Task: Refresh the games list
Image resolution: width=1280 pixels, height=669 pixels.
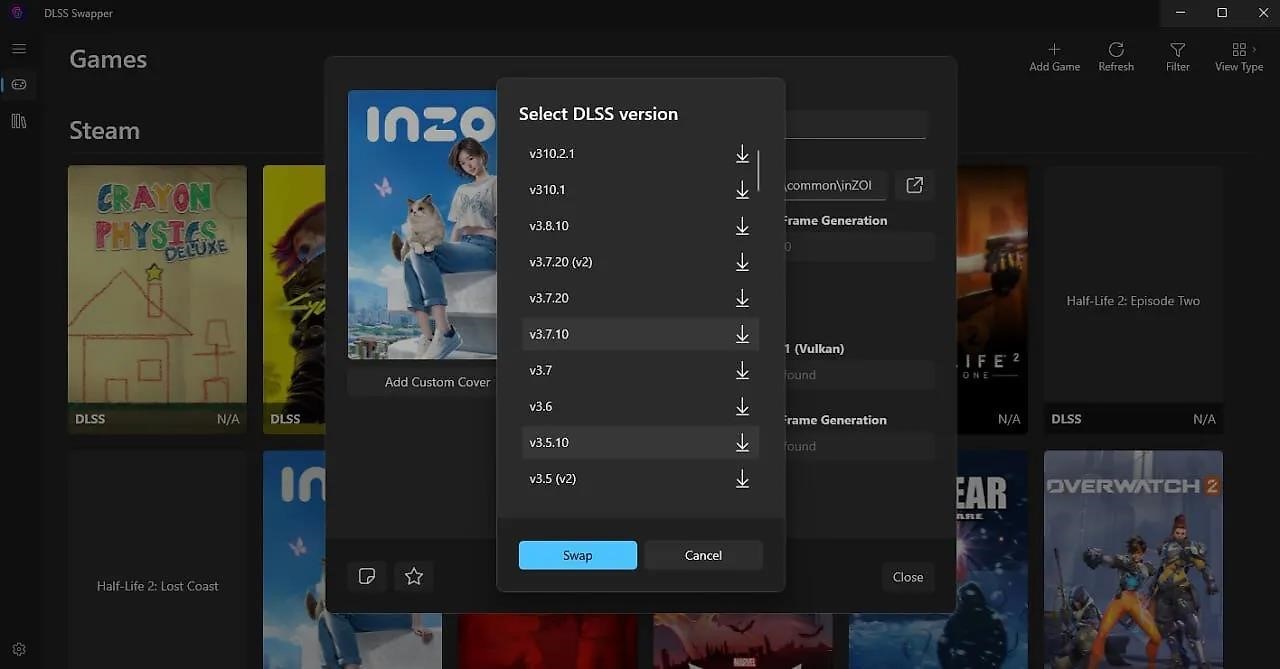Action: pos(1116,57)
